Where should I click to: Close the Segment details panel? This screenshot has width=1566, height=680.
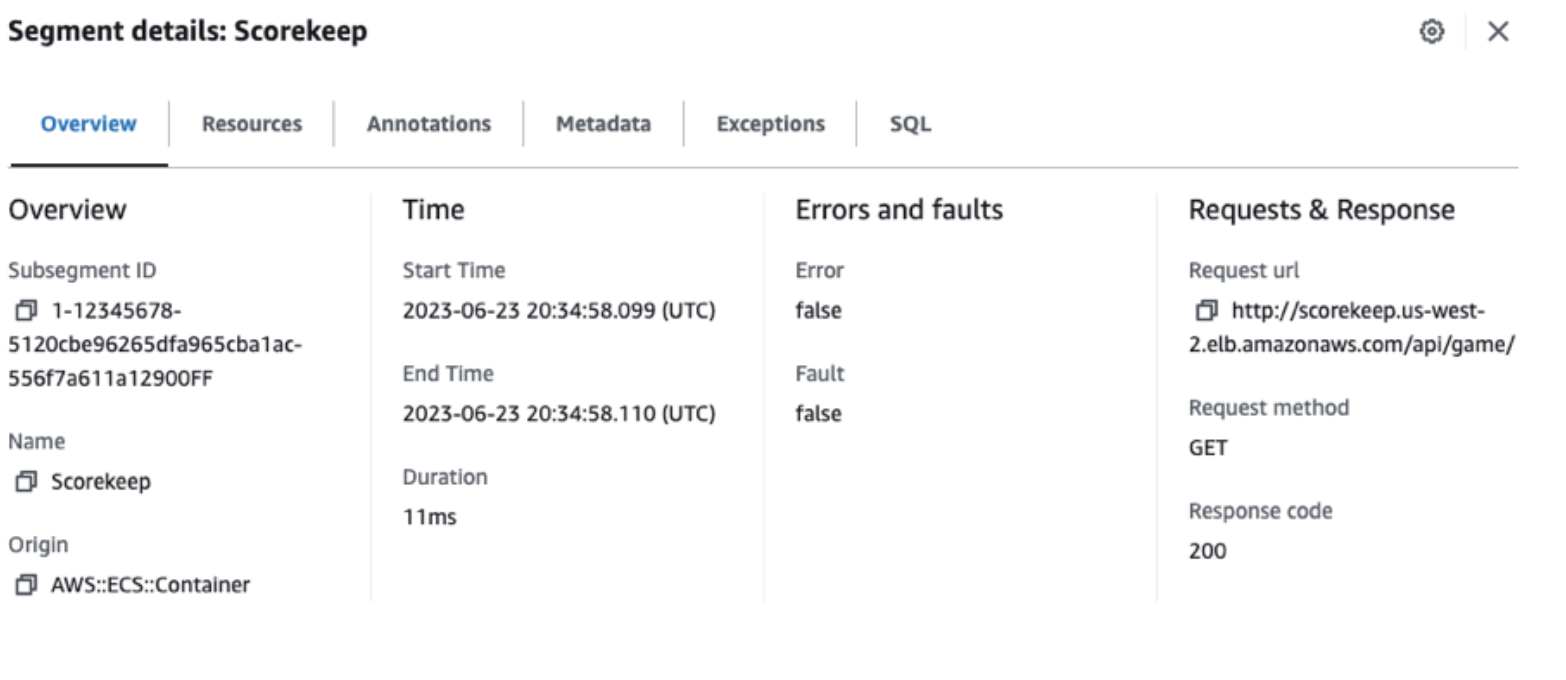(1498, 32)
